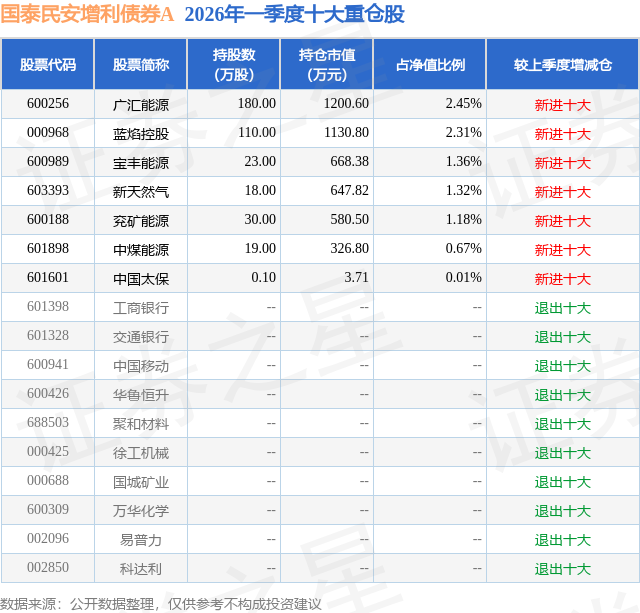The height and width of the screenshot is (613, 640).
Task: Click 新进十大 in the 中国太保 row
Action: tap(562, 279)
